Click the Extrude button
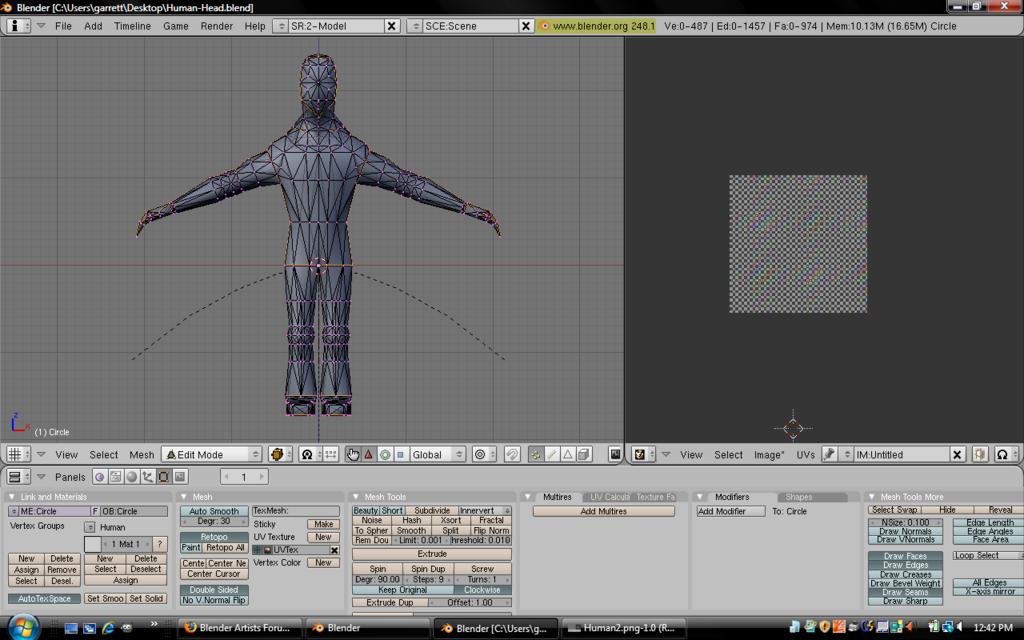The image size is (1024, 640). point(432,554)
